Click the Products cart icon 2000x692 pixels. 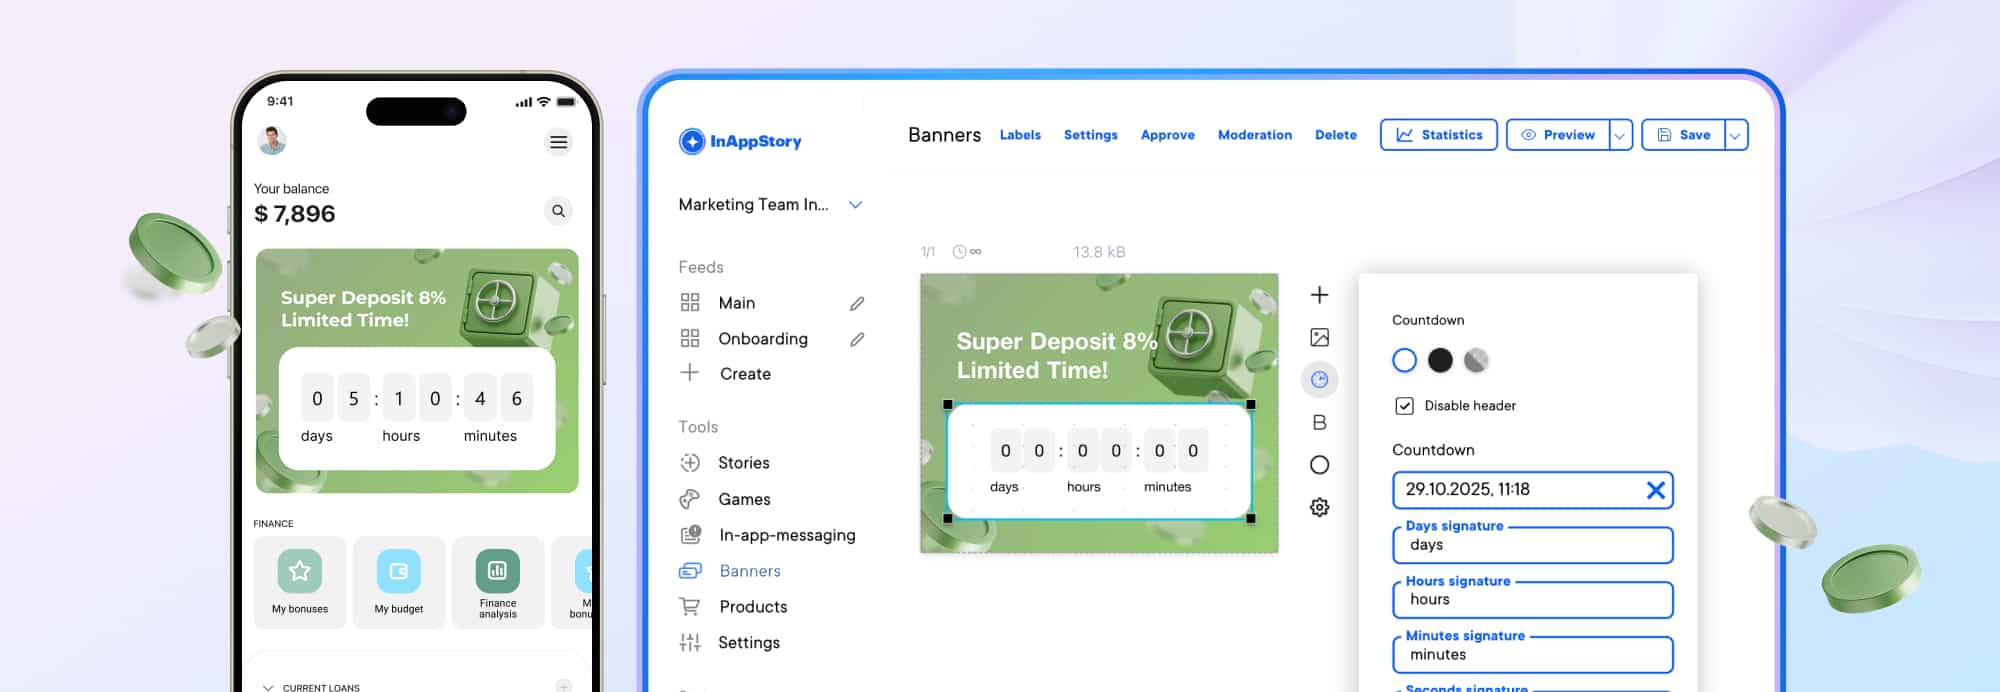click(x=690, y=606)
